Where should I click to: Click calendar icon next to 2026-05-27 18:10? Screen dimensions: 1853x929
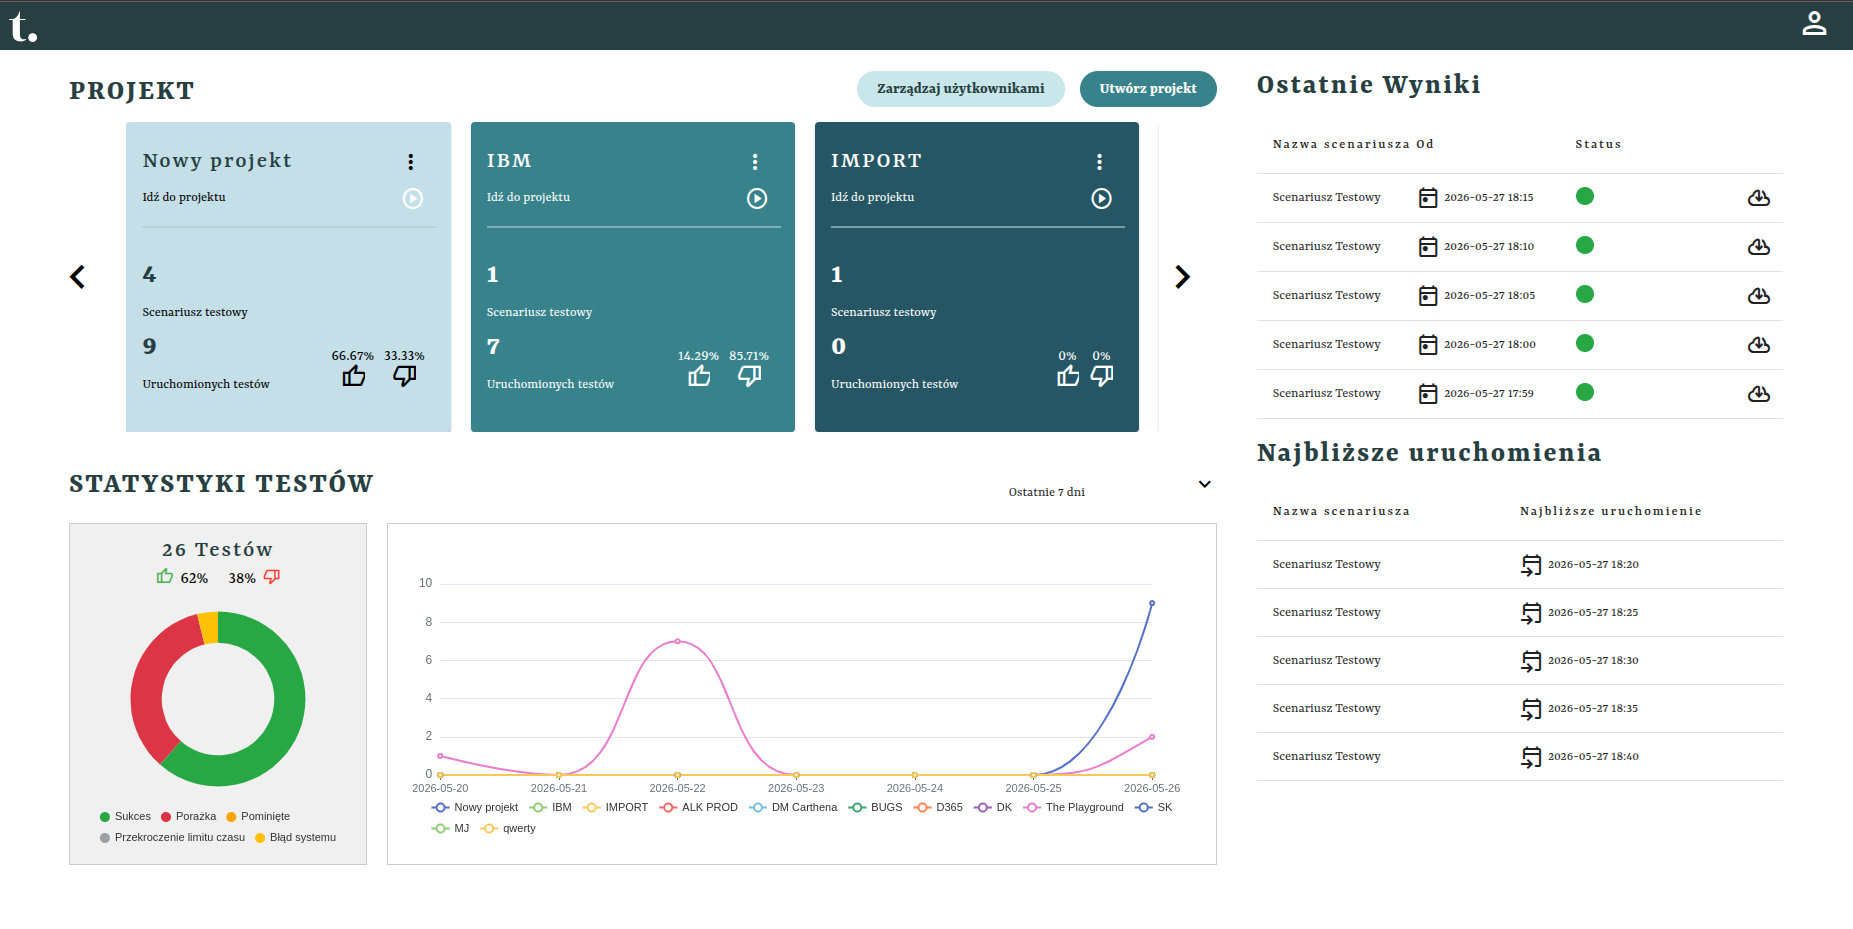1428,247
